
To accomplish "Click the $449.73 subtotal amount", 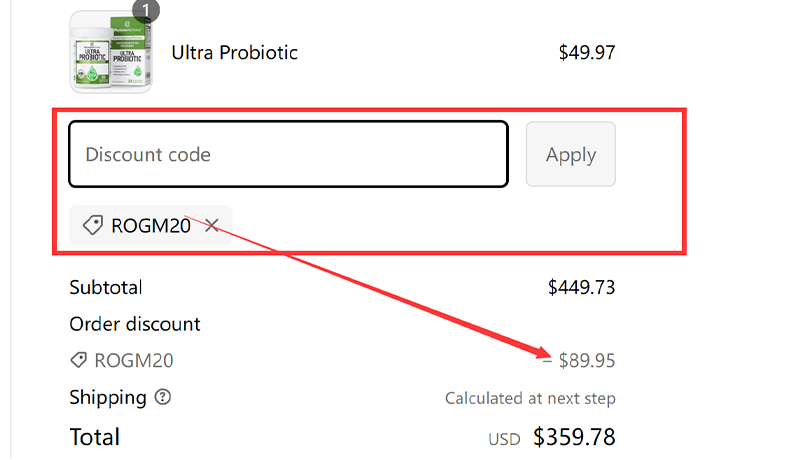I will (581, 288).
